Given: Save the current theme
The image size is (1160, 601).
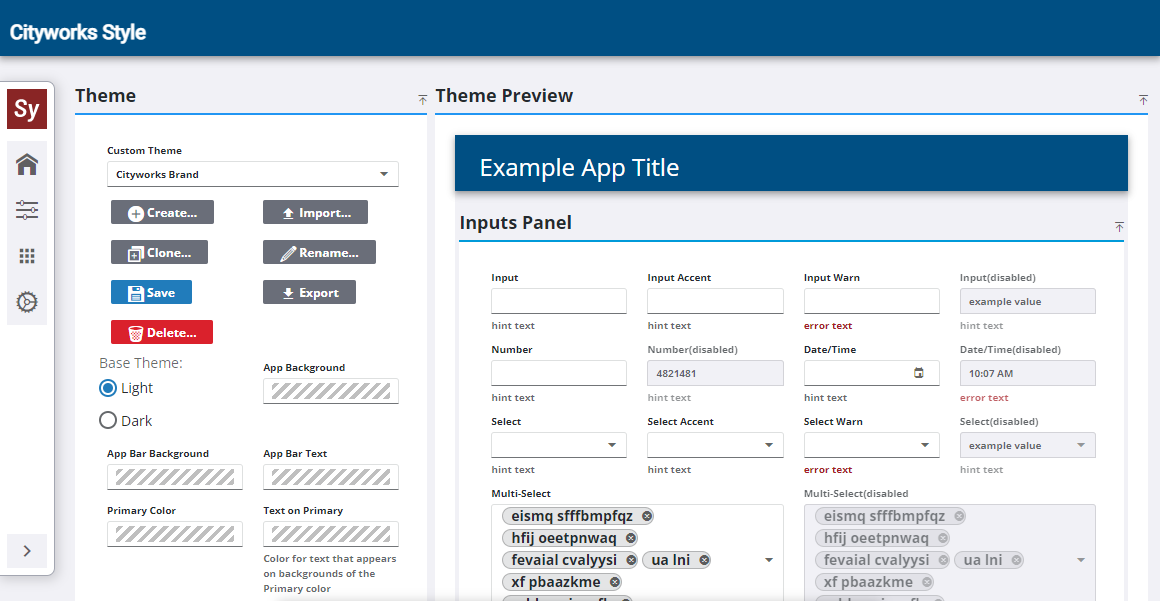Looking at the screenshot, I should [x=151, y=292].
